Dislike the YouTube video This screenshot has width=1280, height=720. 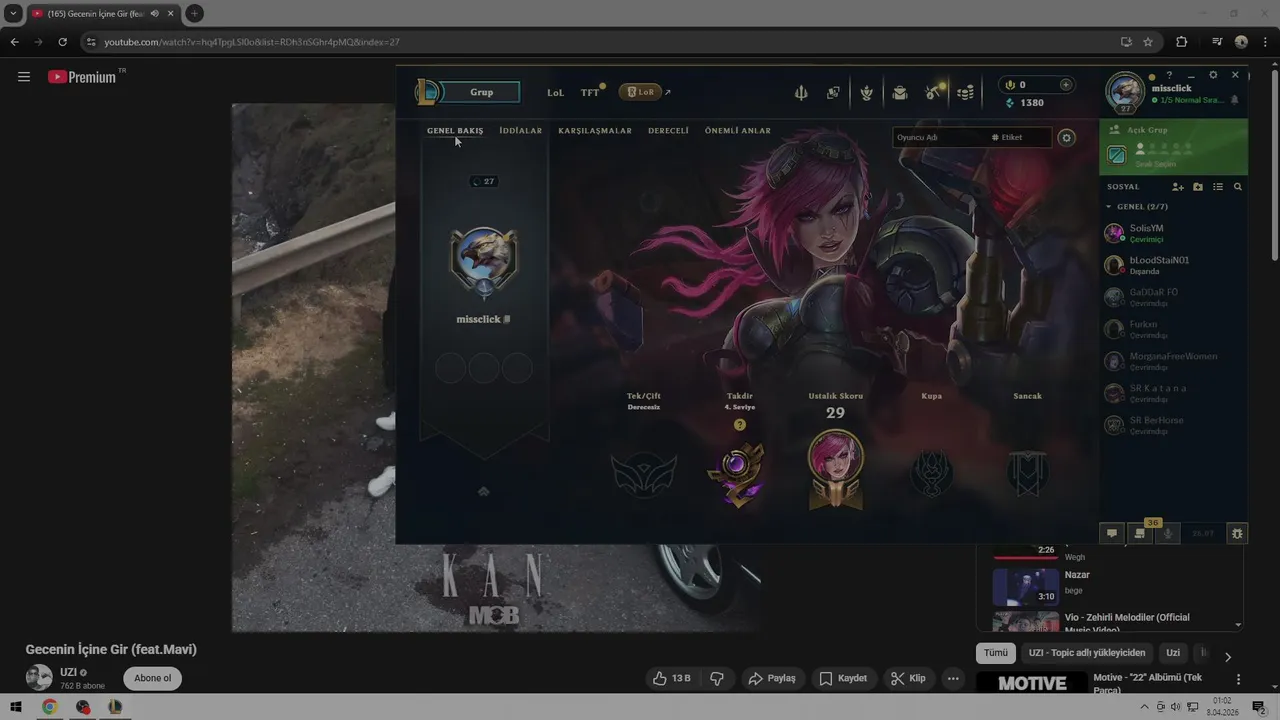point(717,678)
